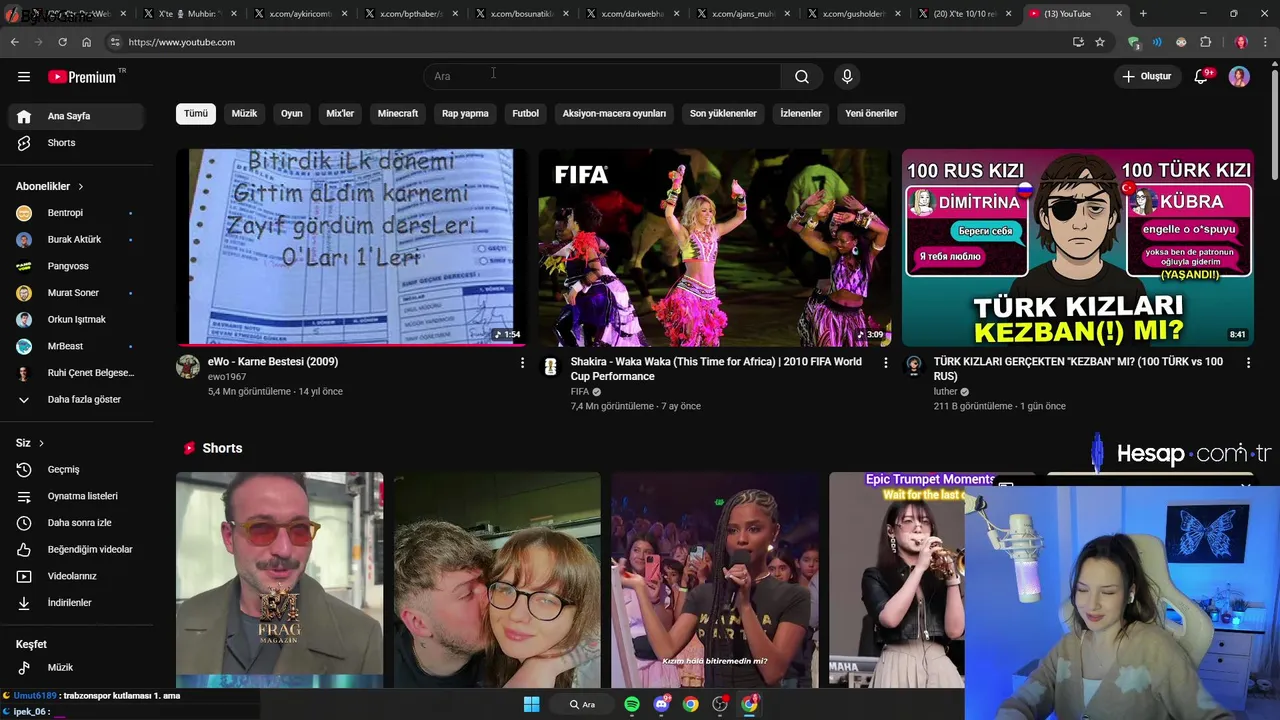This screenshot has width=1280, height=720.
Task: Select Son yüklenenler chip
Action: point(723,114)
